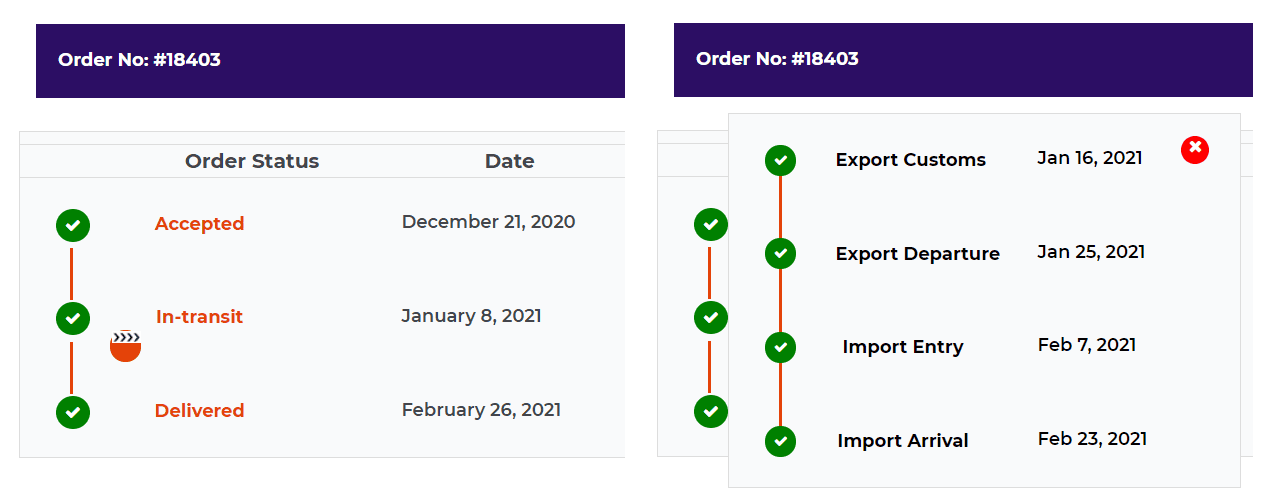Click the Date column header

(x=510, y=161)
